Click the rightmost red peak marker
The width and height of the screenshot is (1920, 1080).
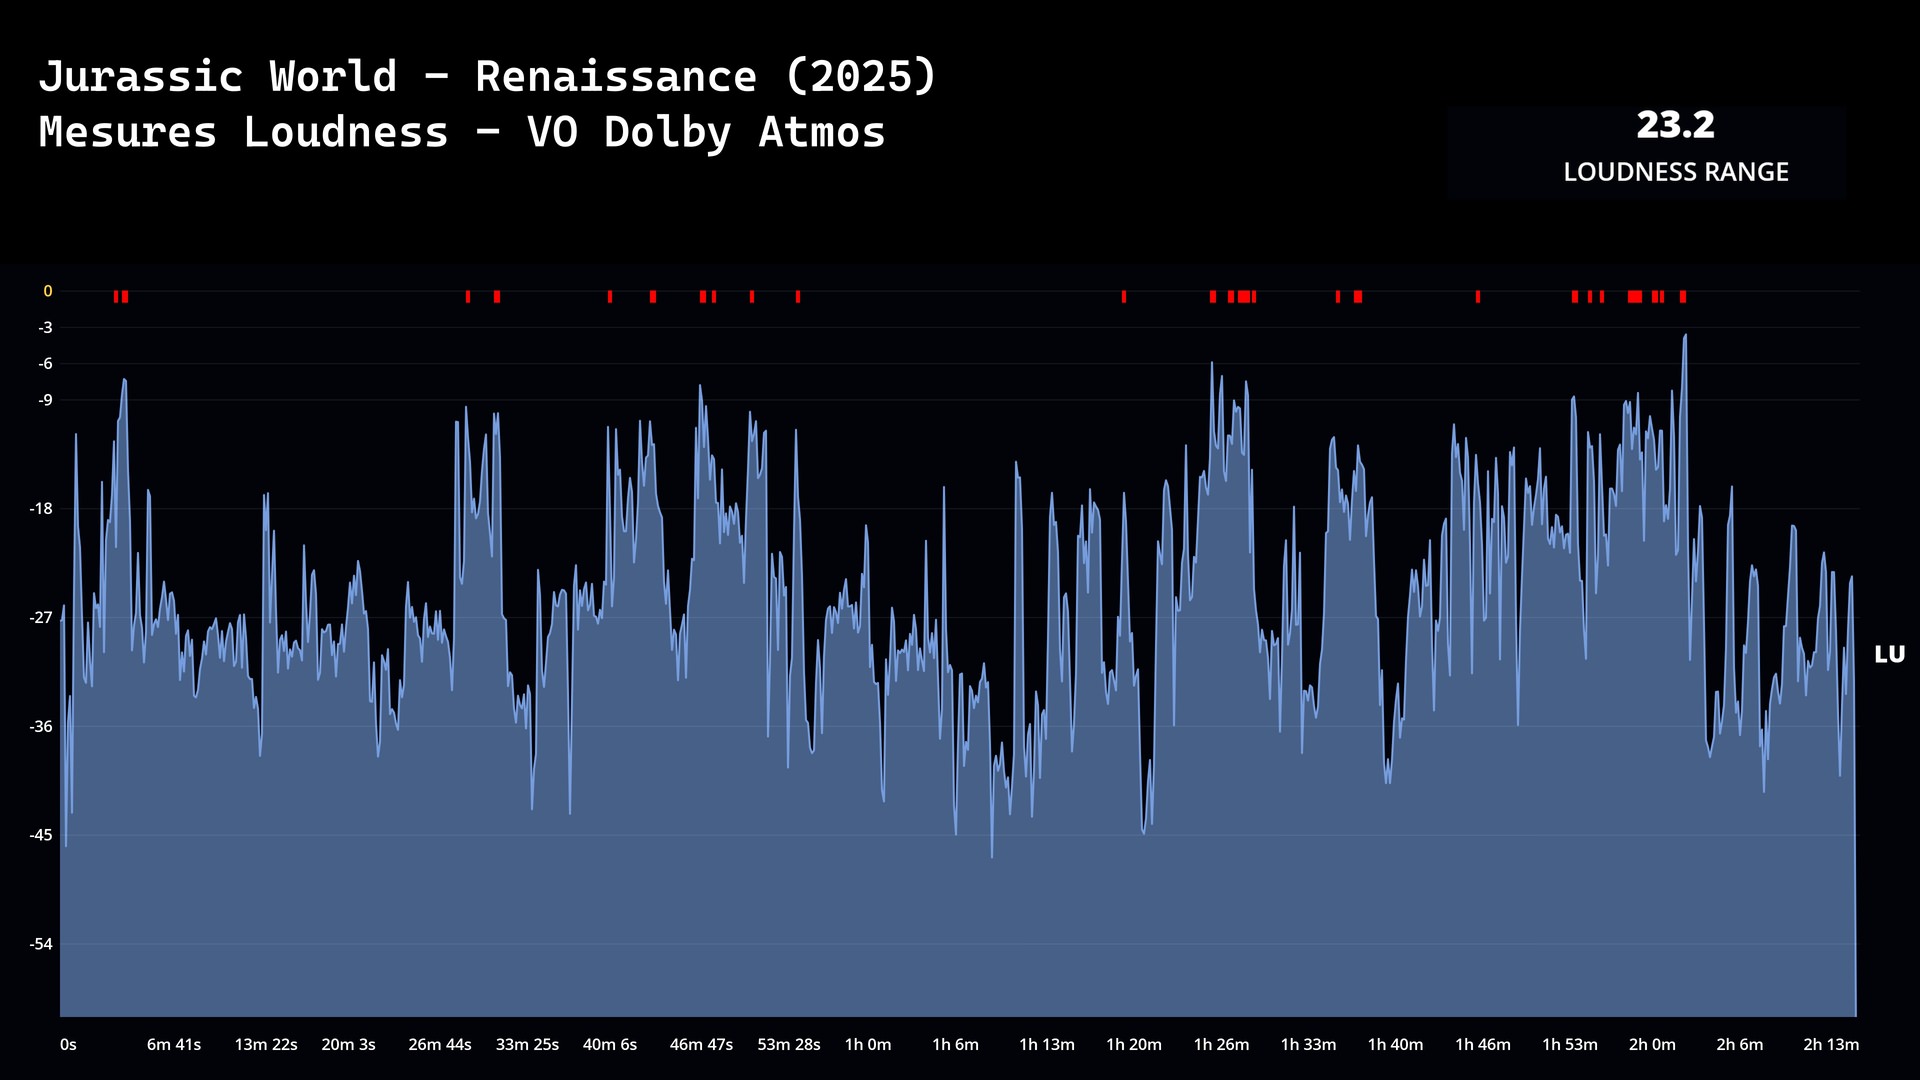pos(1683,297)
